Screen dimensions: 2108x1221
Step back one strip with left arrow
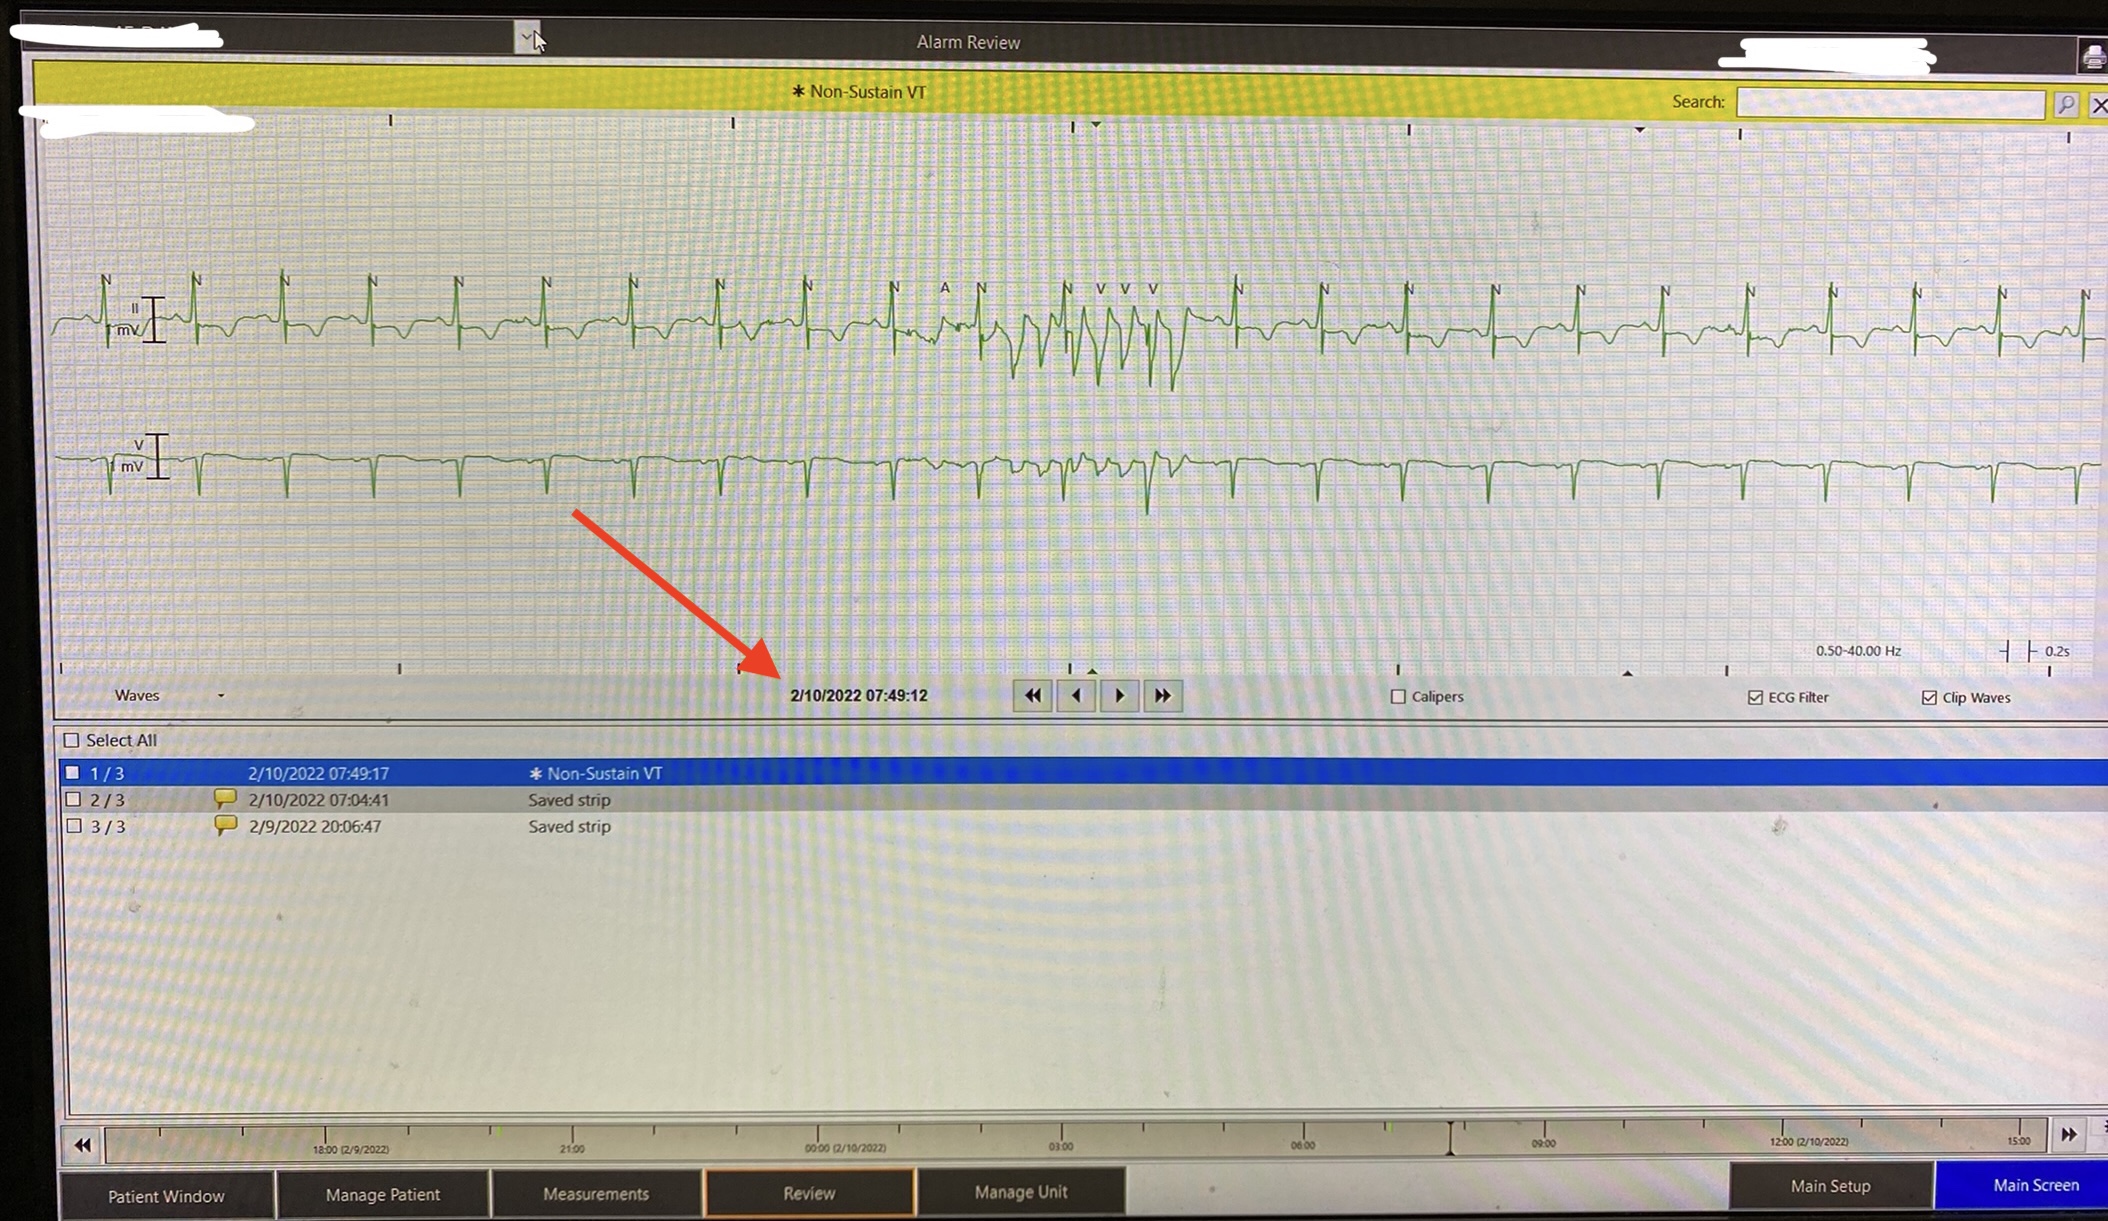1076,695
